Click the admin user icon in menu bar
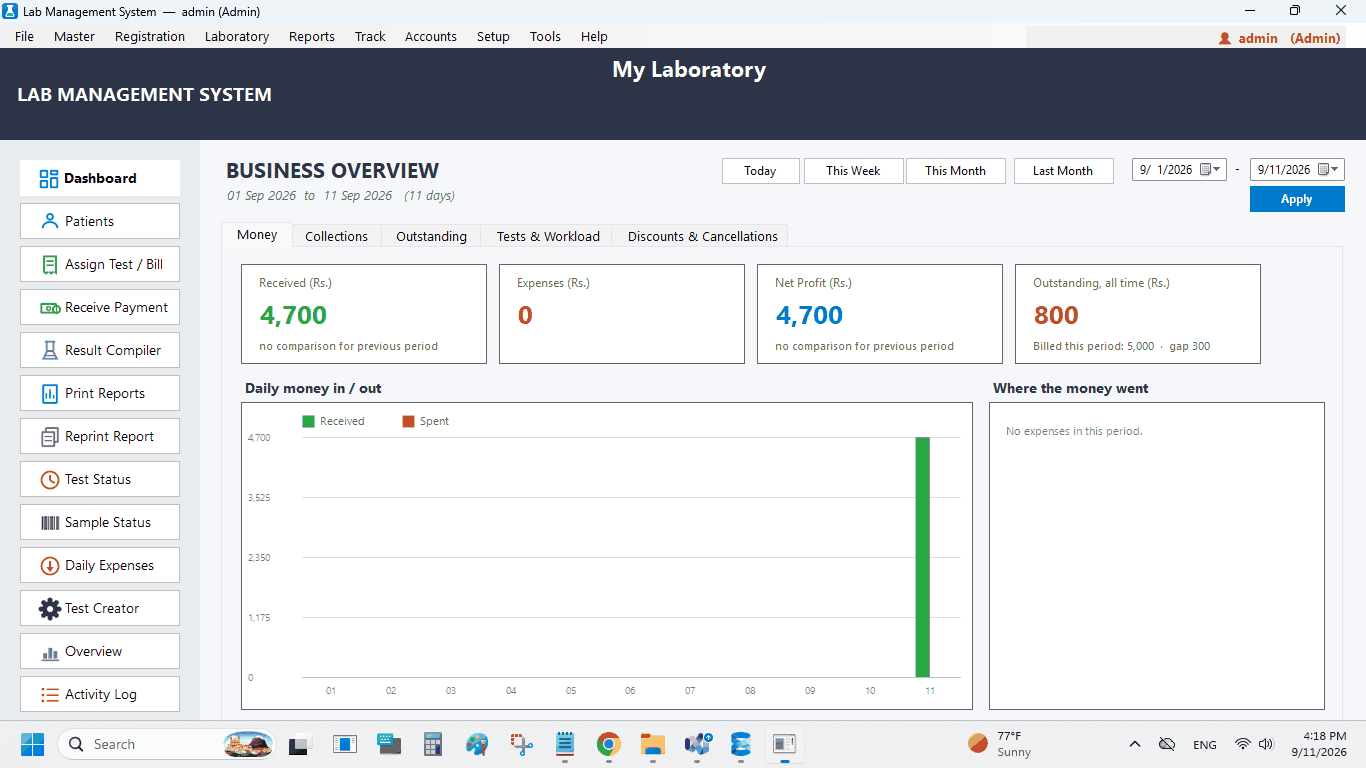 pos(1225,38)
